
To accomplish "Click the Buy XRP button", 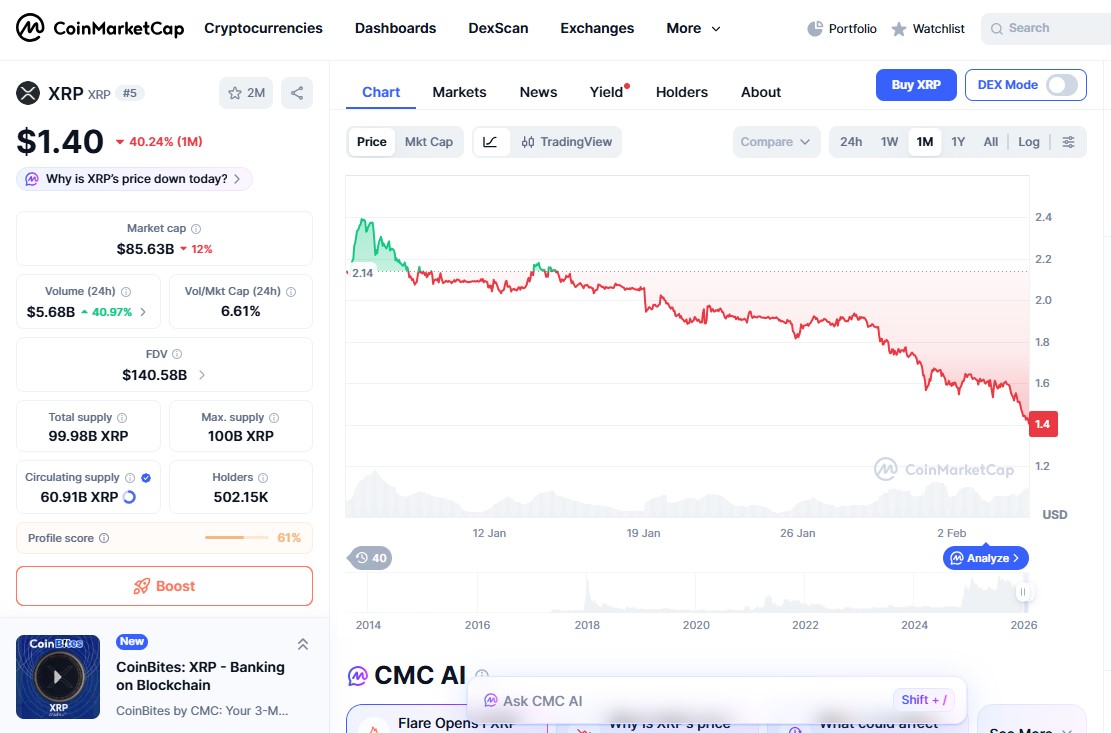I will [x=915, y=85].
